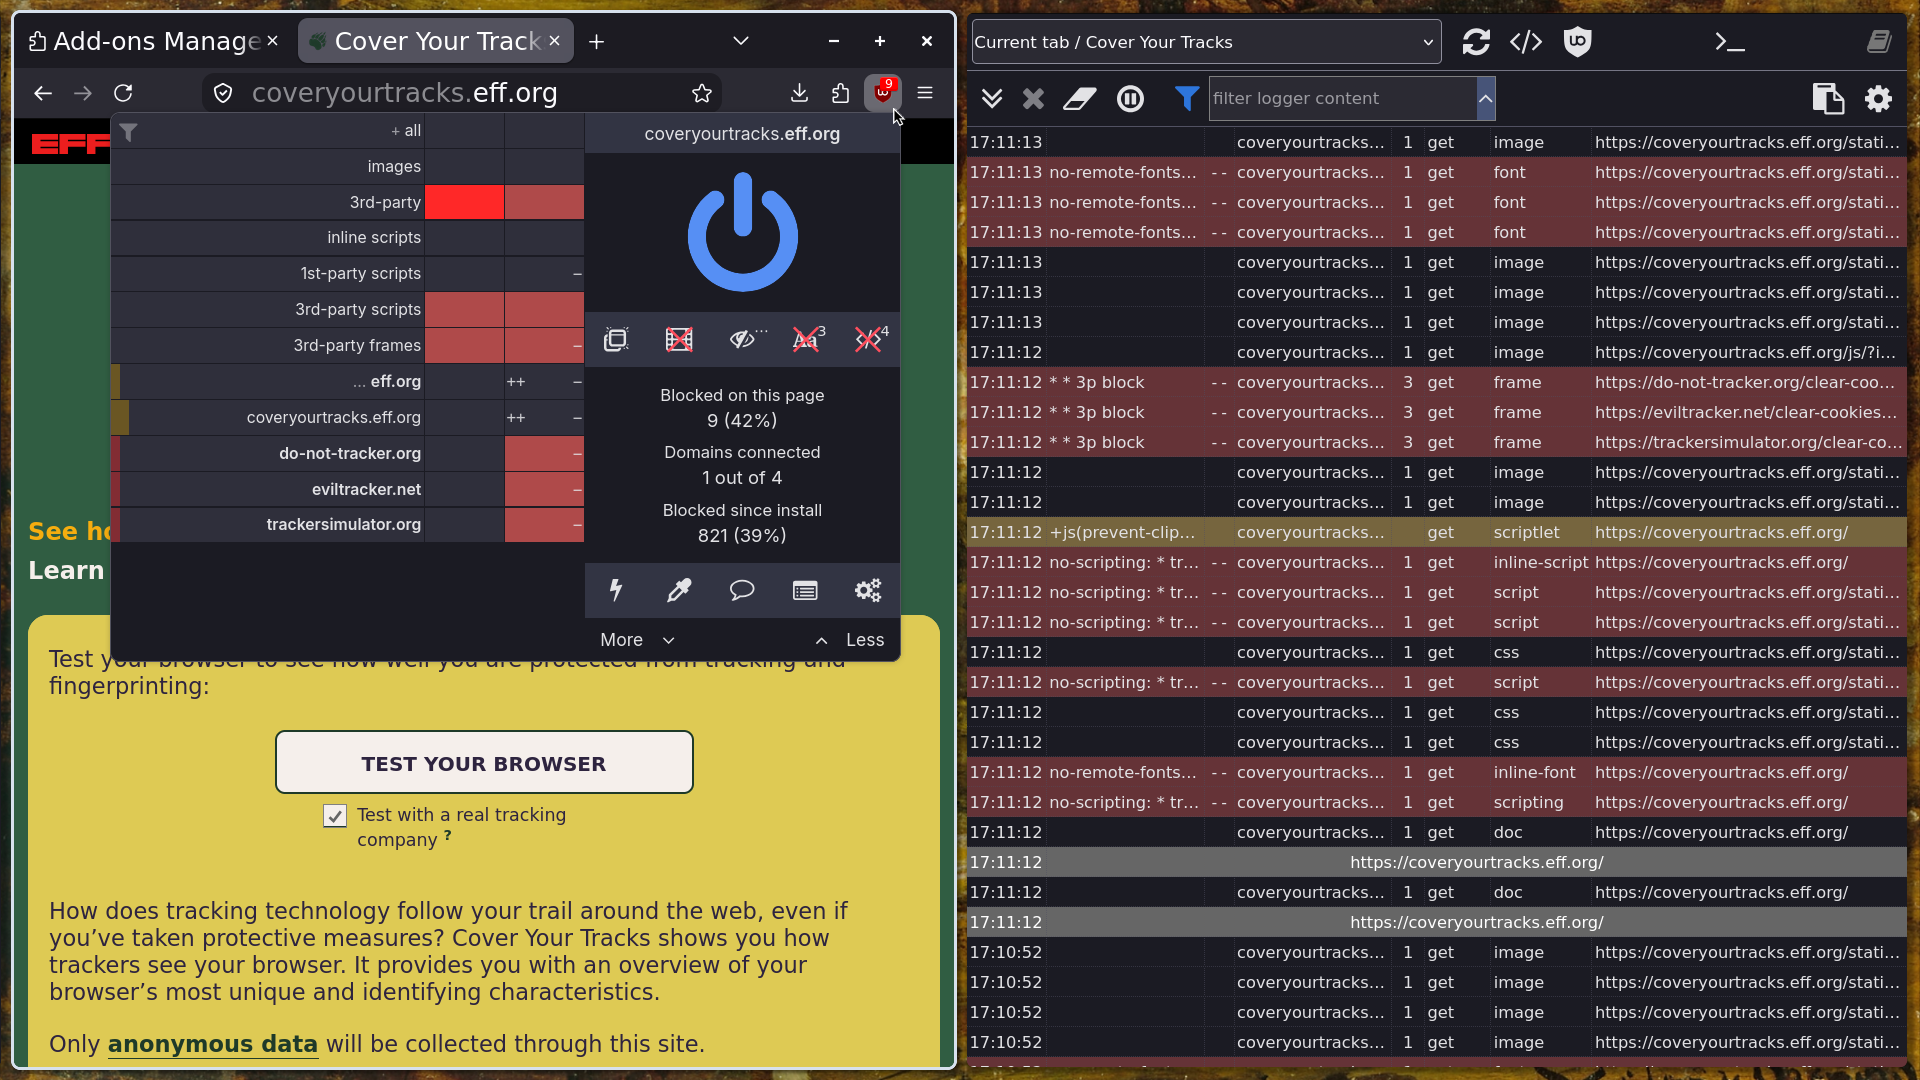Reload the Cover Your Tracks page
The width and height of the screenshot is (1920, 1080).
(123, 93)
